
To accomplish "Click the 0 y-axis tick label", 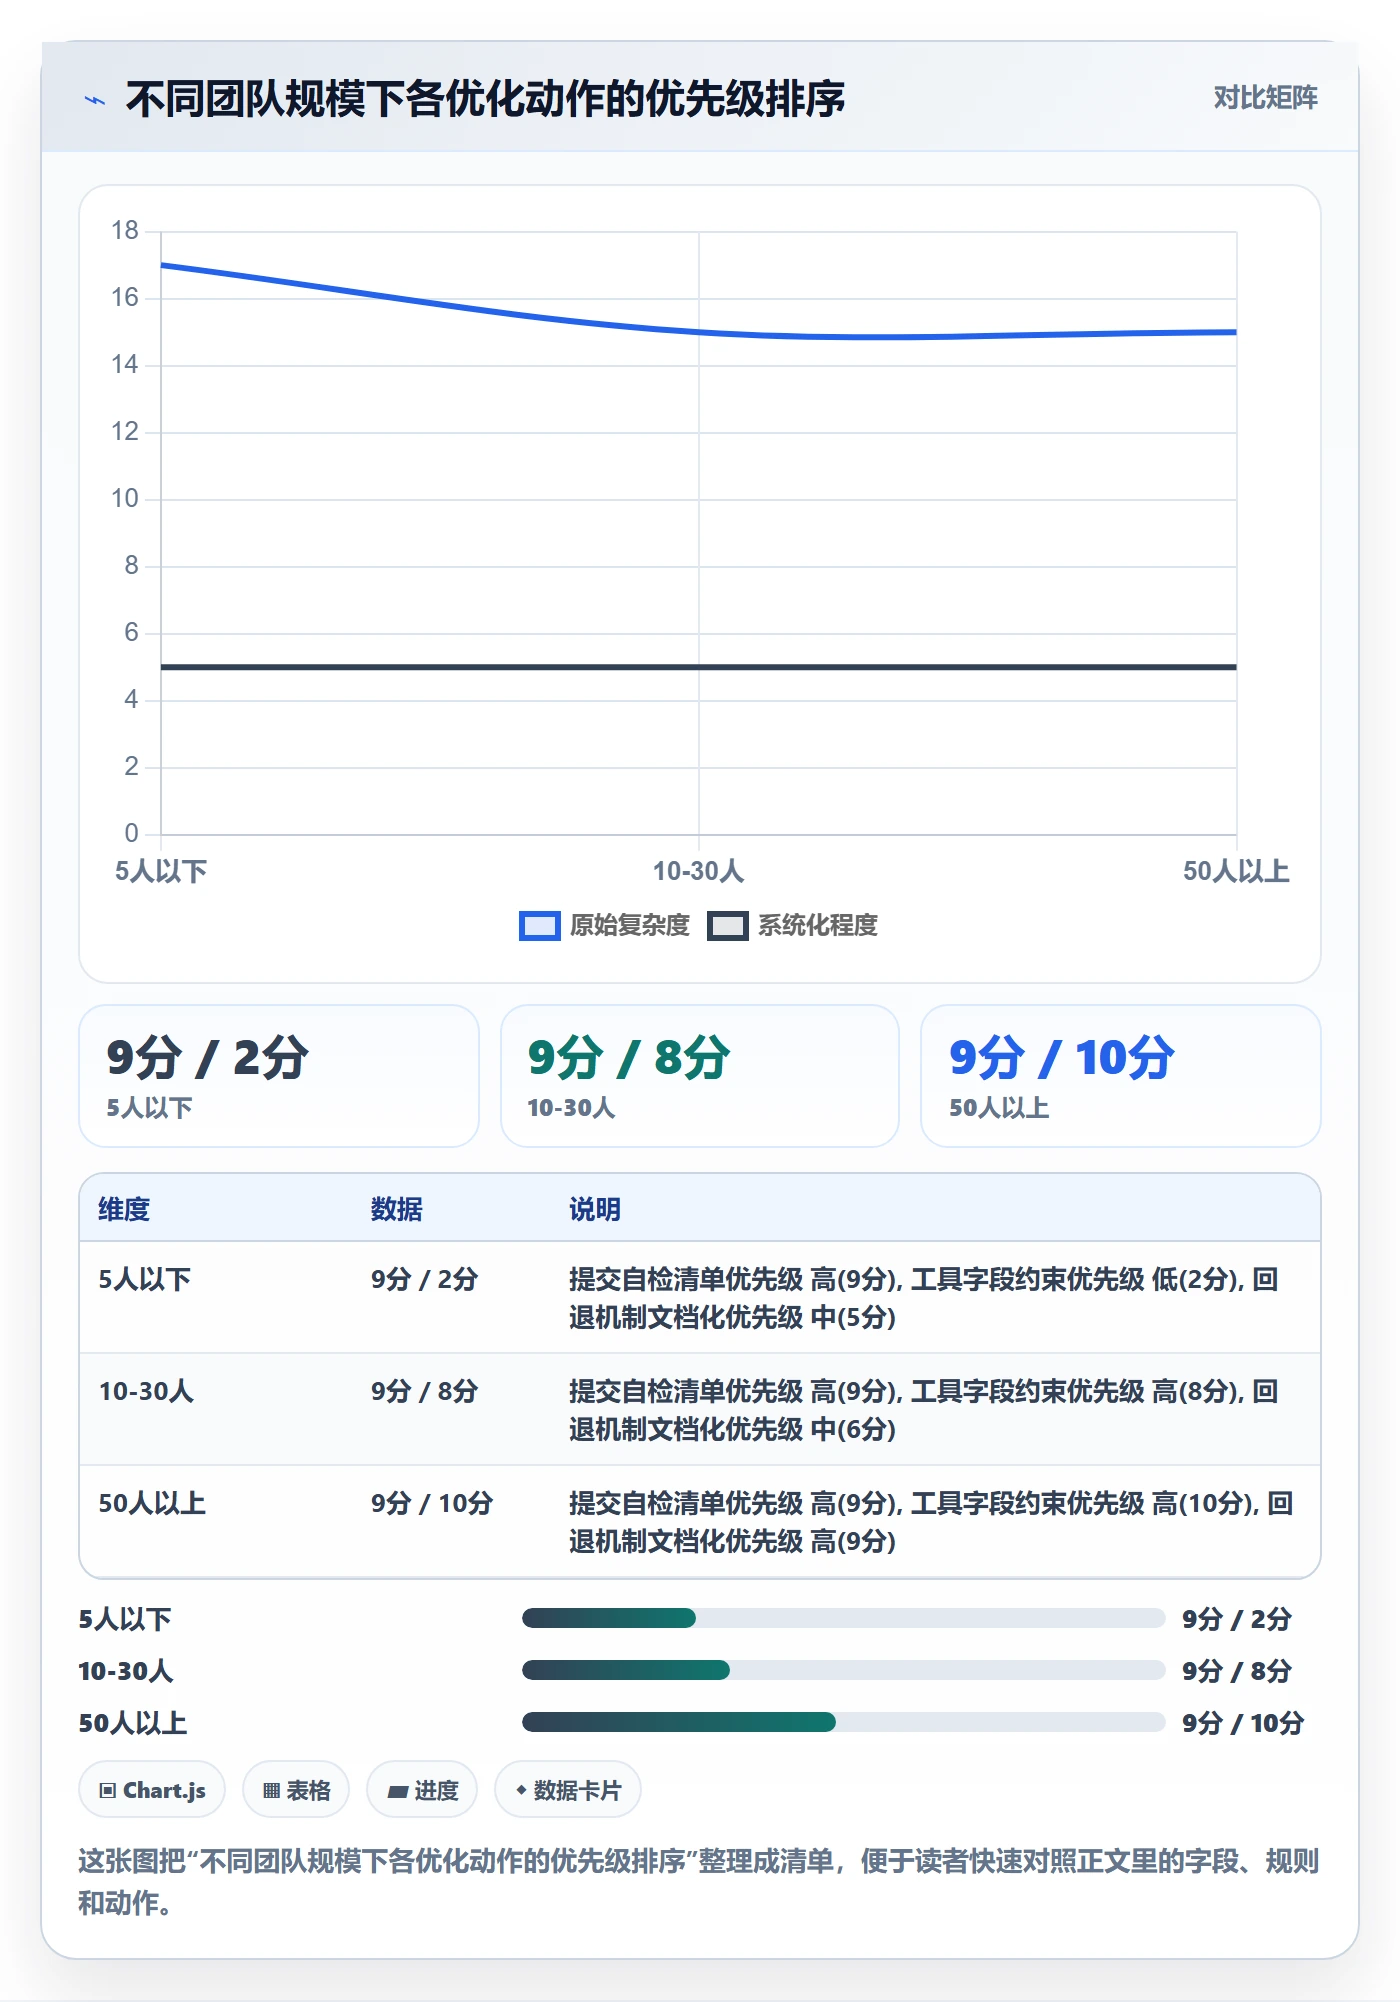I will (x=131, y=833).
